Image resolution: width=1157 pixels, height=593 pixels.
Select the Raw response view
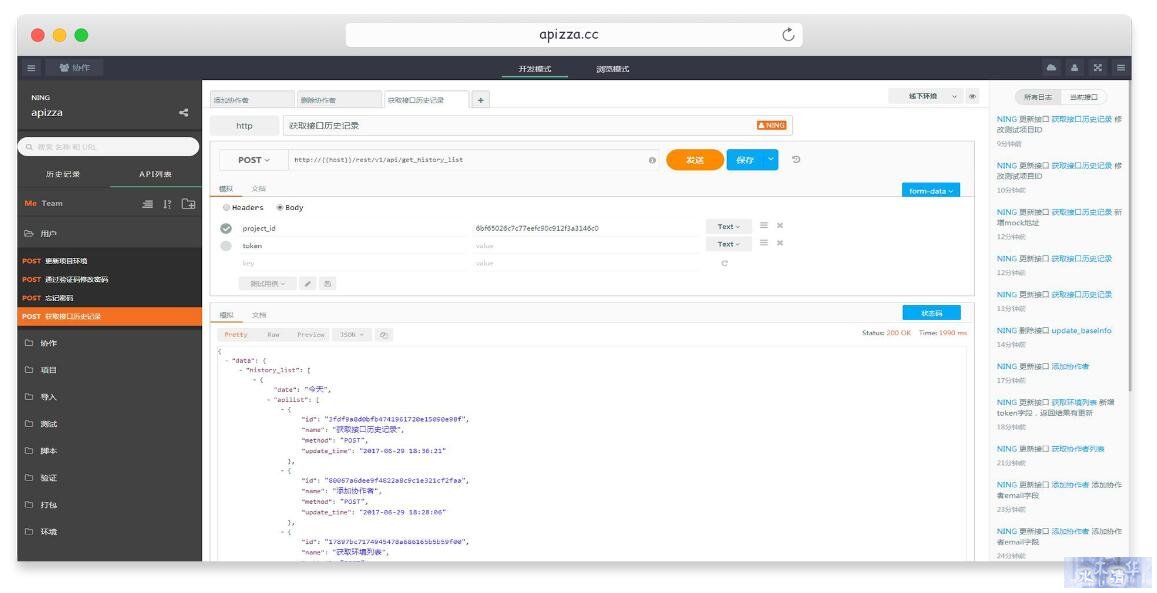tap(273, 335)
